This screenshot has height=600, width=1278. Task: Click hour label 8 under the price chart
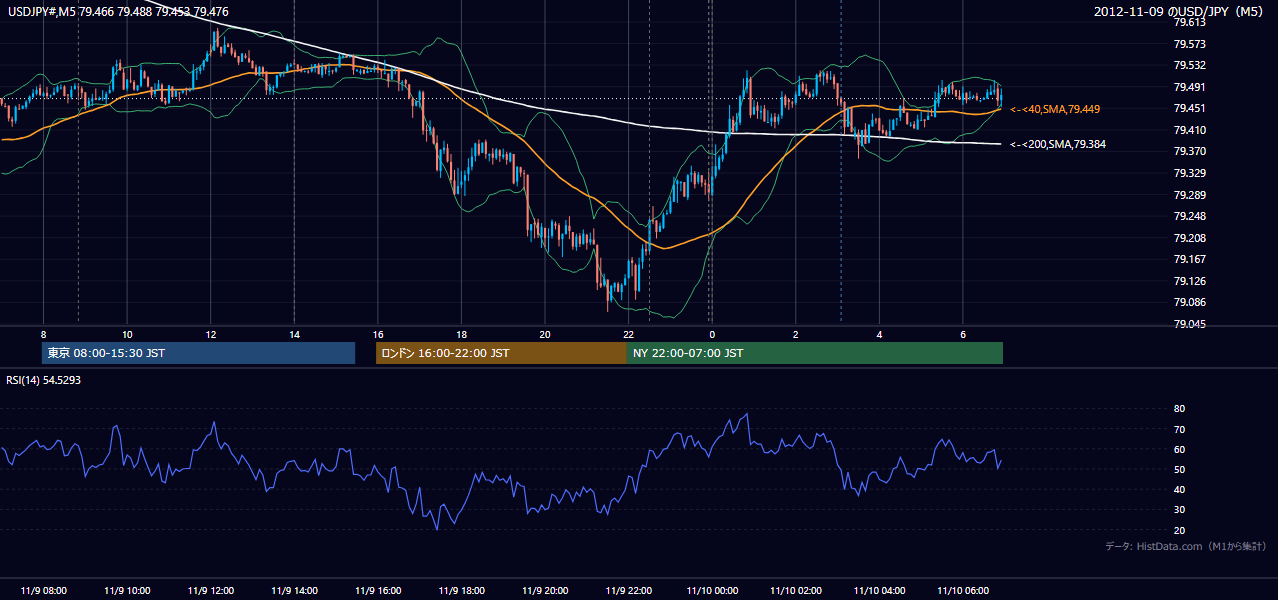(x=43, y=334)
